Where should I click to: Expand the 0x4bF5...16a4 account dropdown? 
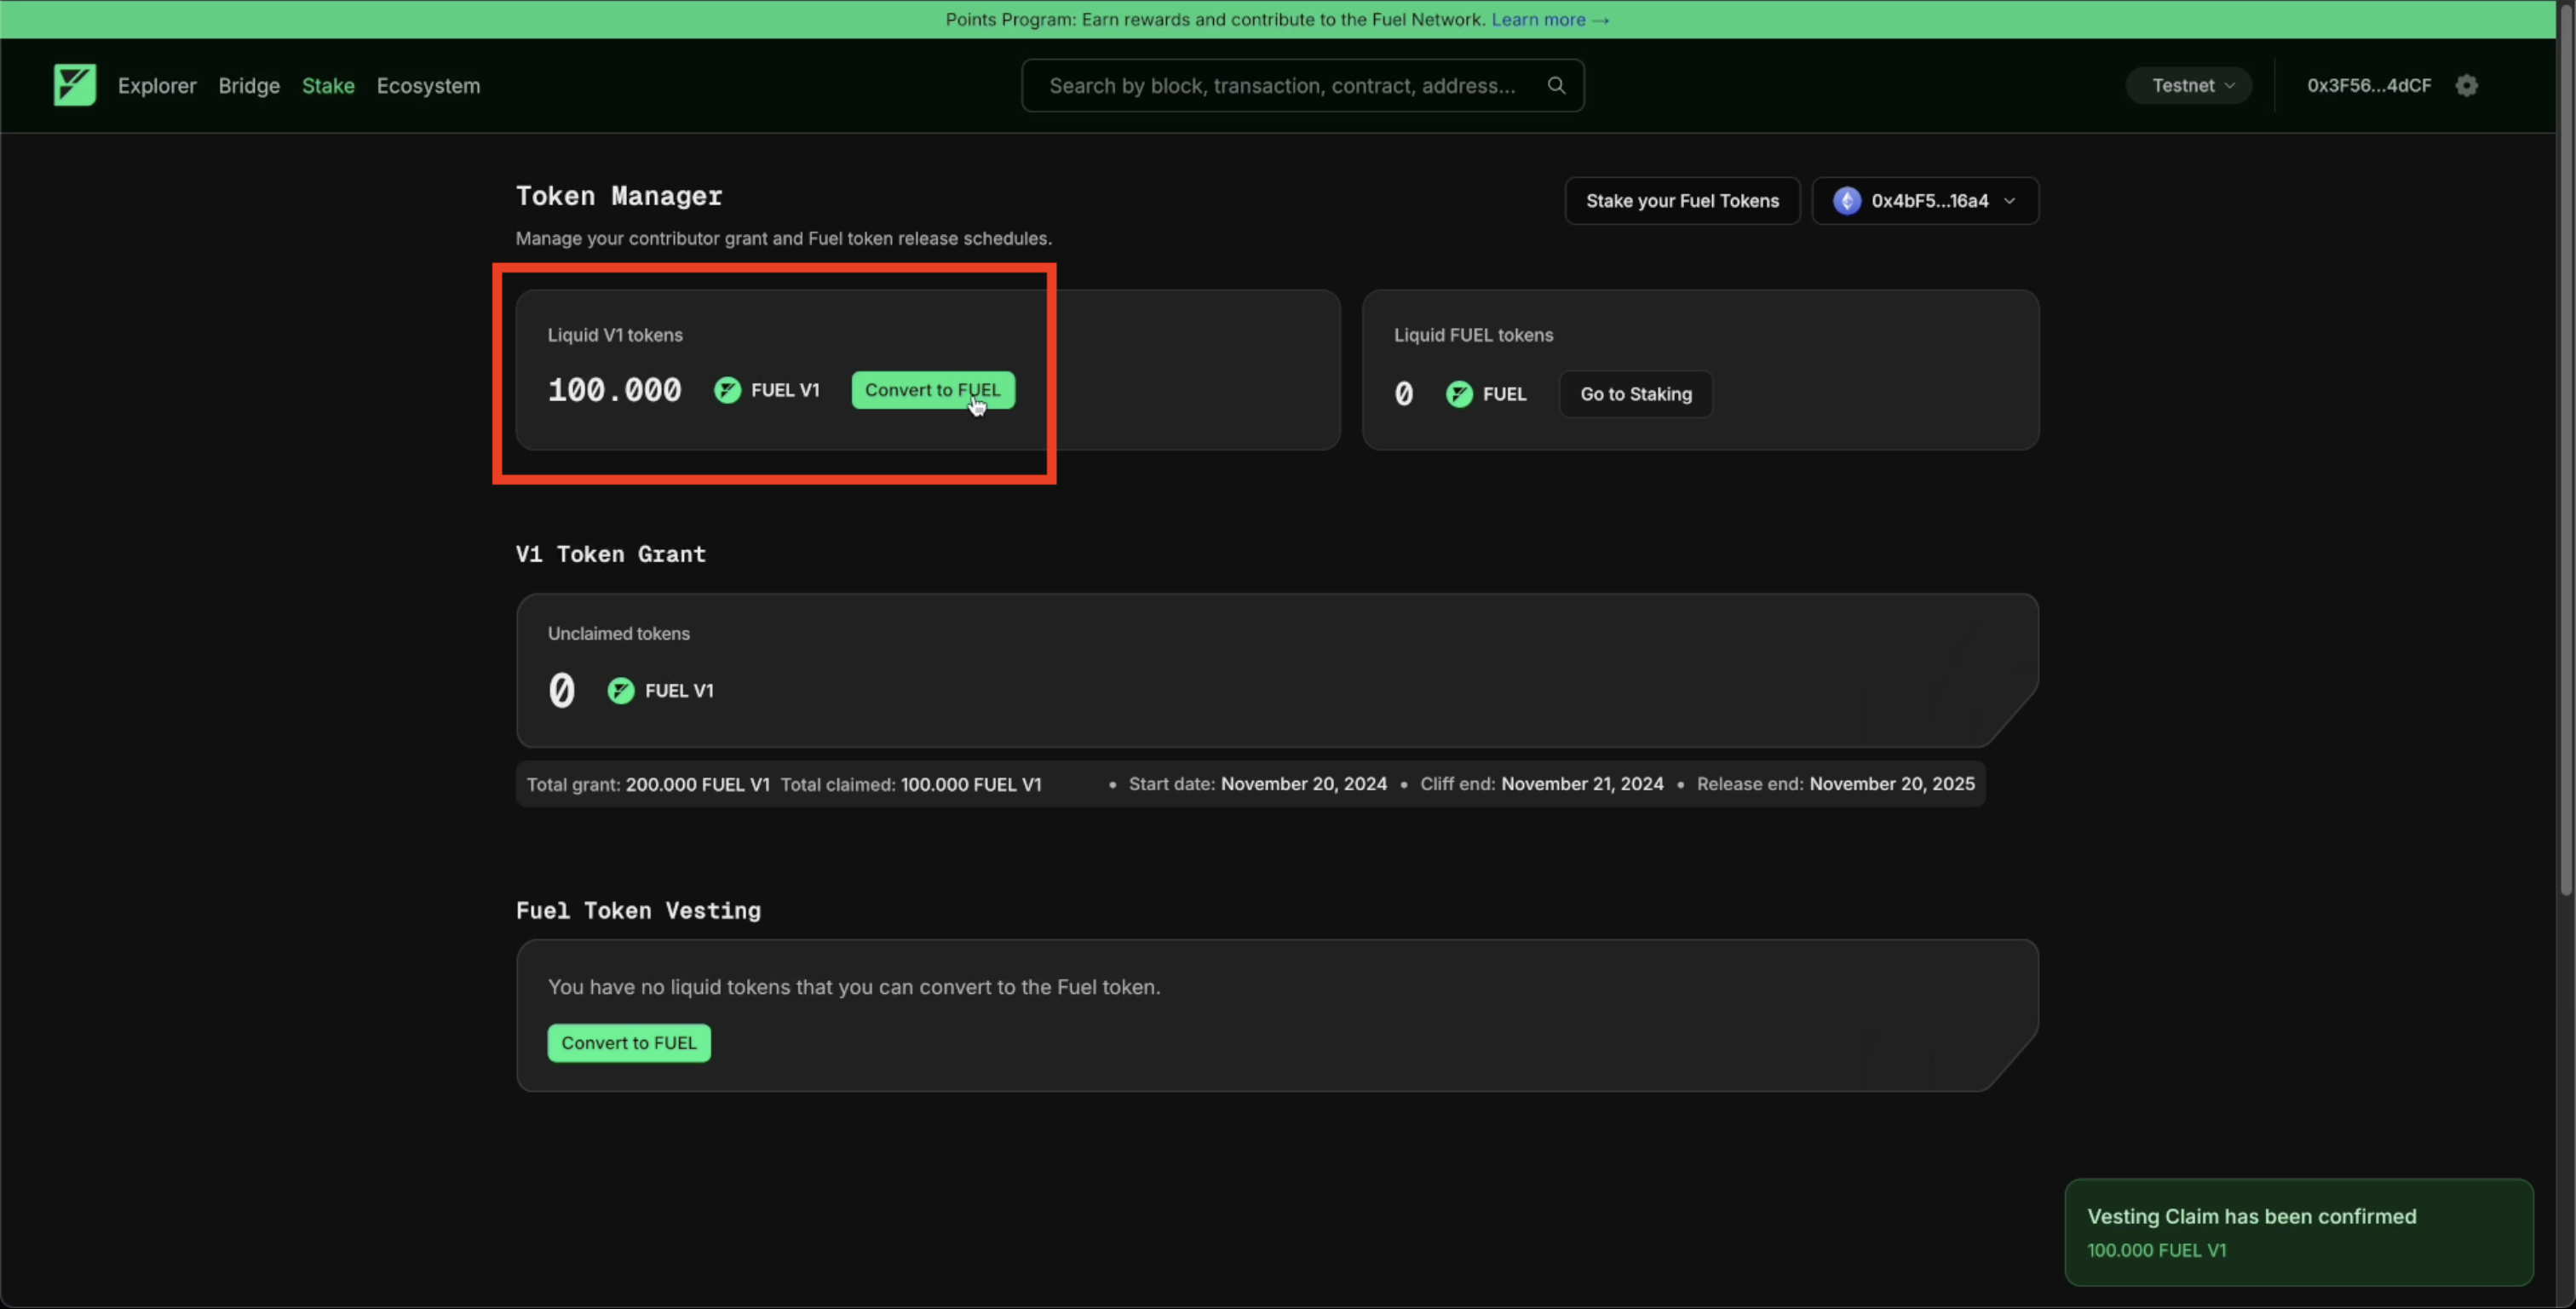(1925, 201)
